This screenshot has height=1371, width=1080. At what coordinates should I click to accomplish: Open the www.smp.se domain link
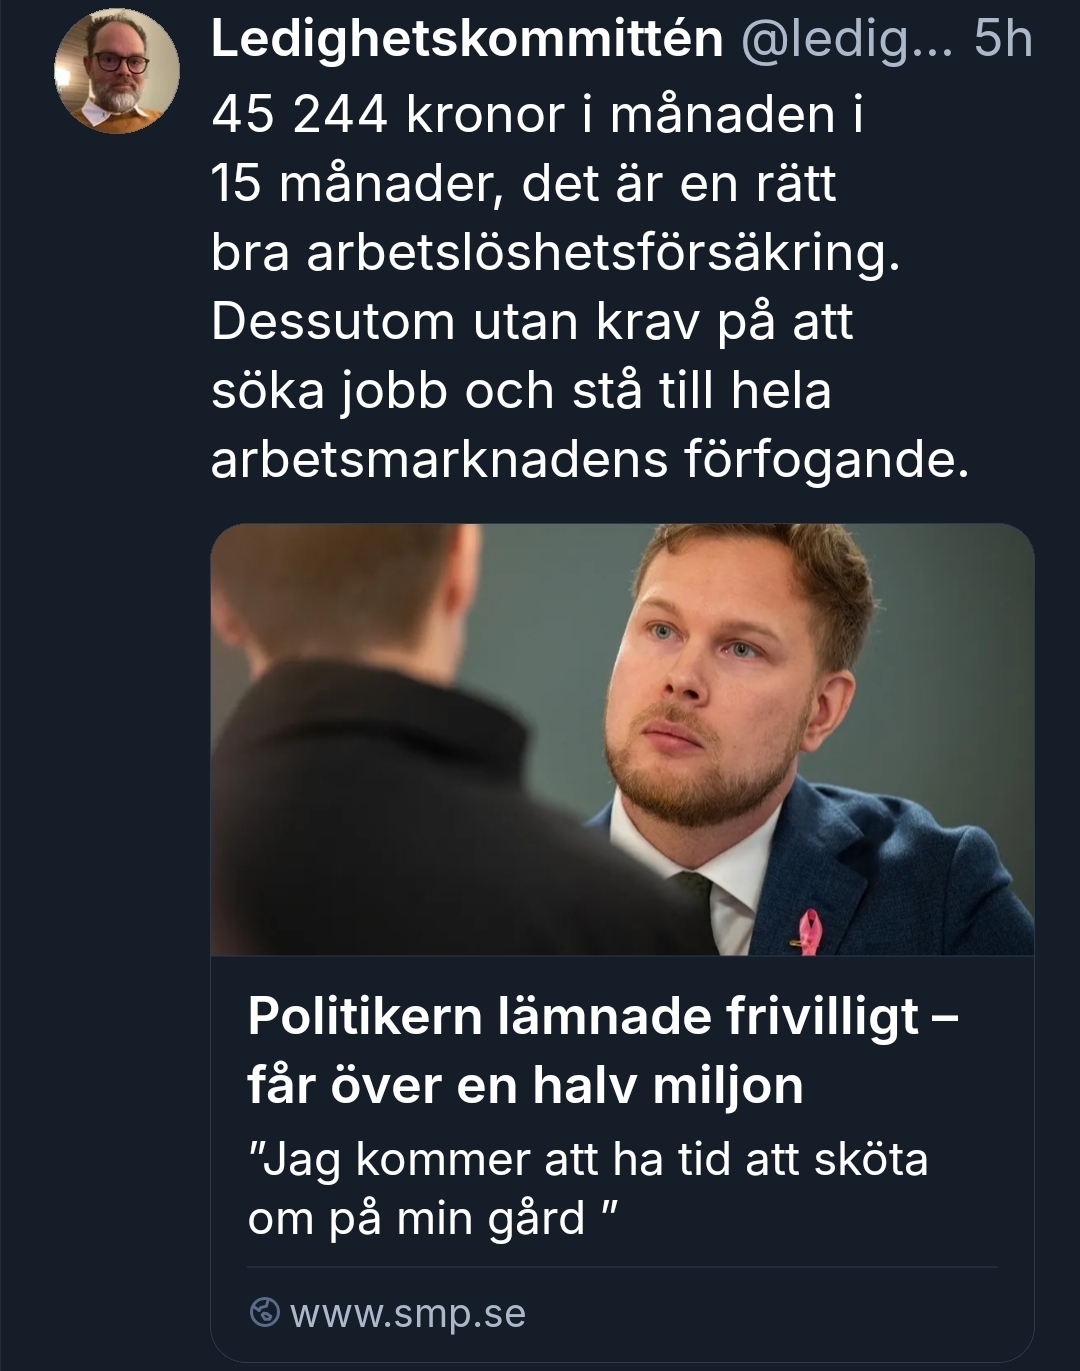[x=407, y=1313]
